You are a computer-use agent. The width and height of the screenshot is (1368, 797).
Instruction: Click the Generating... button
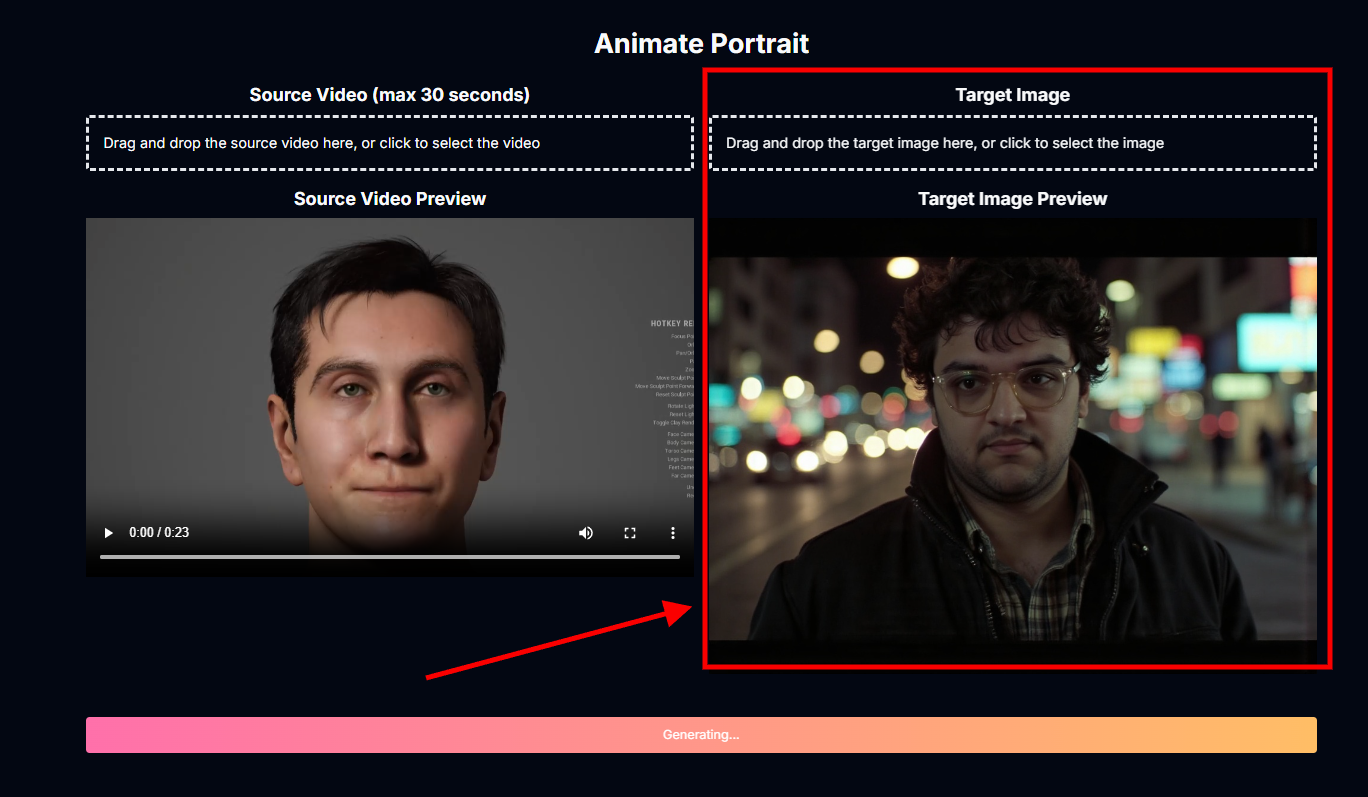coord(701,735)
